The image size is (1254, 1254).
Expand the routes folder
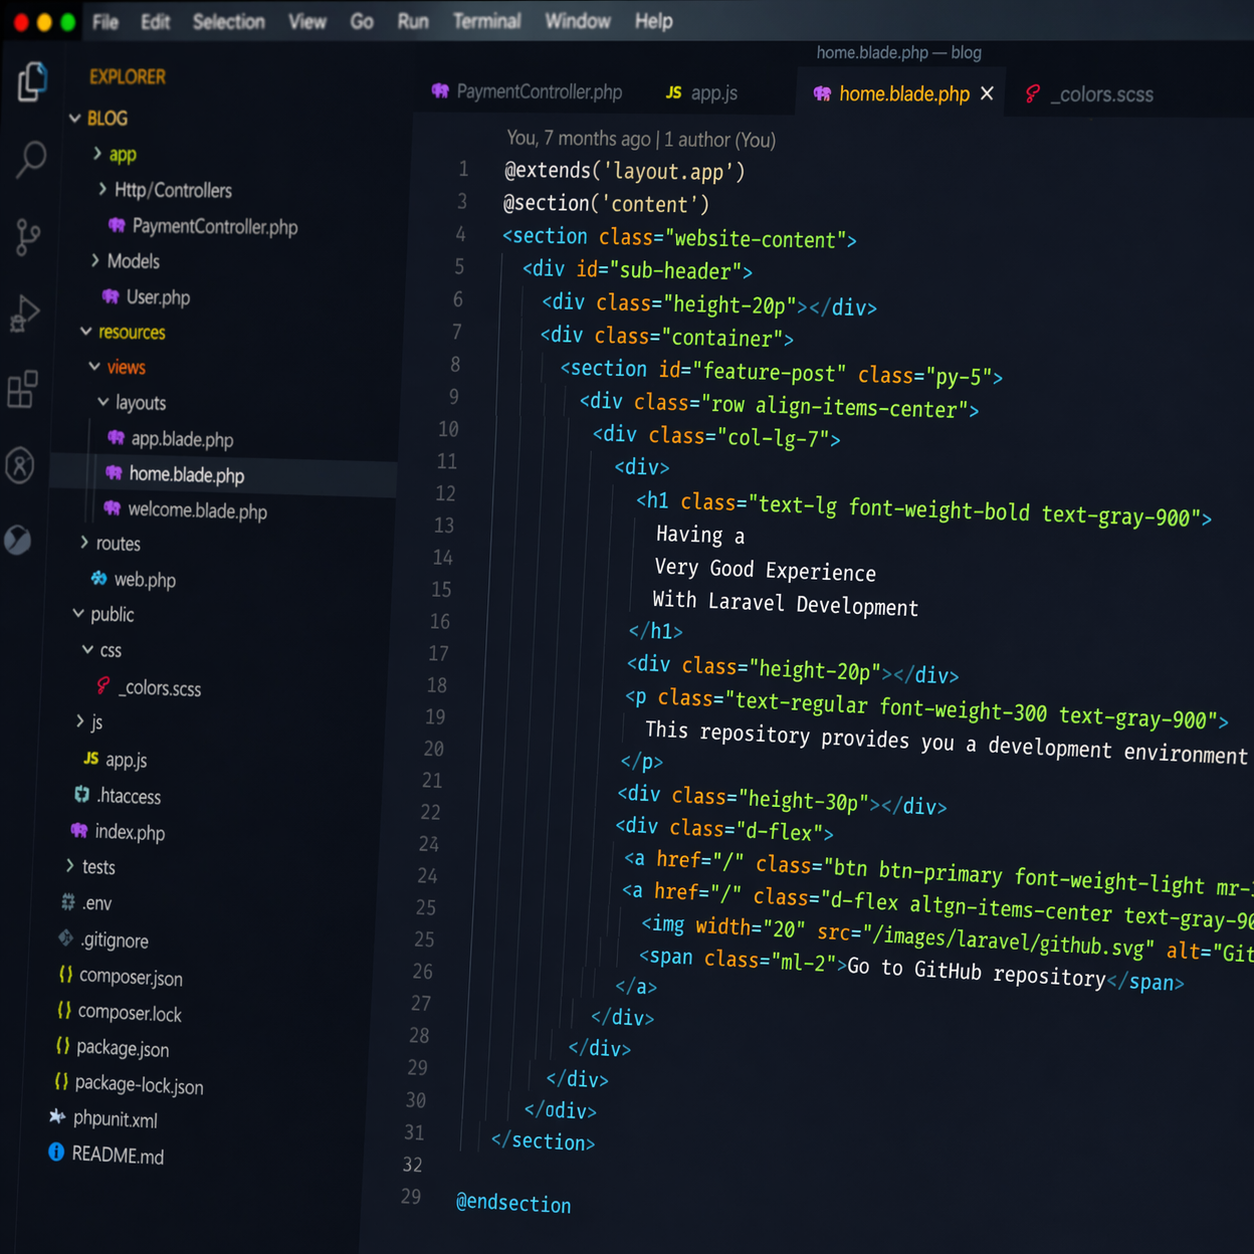coord(84,542)
